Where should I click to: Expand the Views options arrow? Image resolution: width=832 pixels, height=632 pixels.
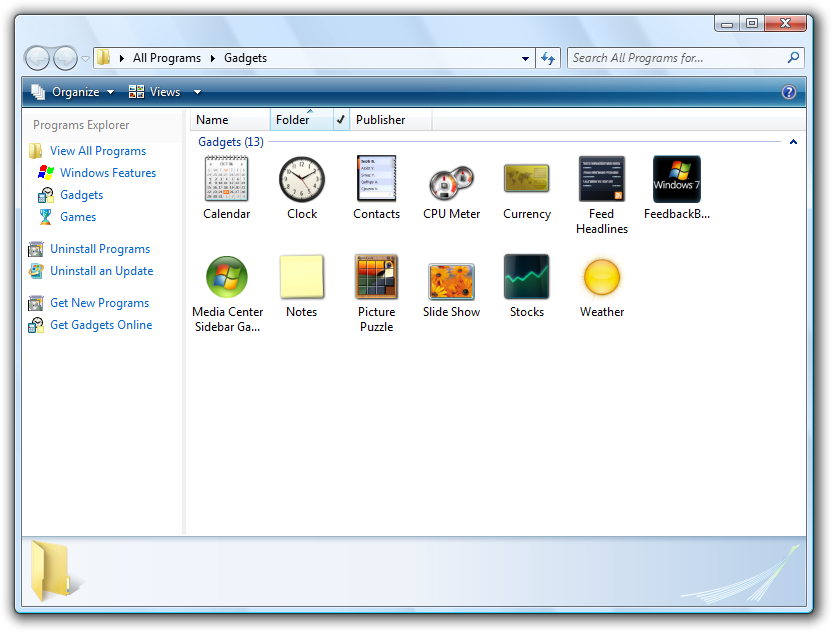click(x=197, y=92)
